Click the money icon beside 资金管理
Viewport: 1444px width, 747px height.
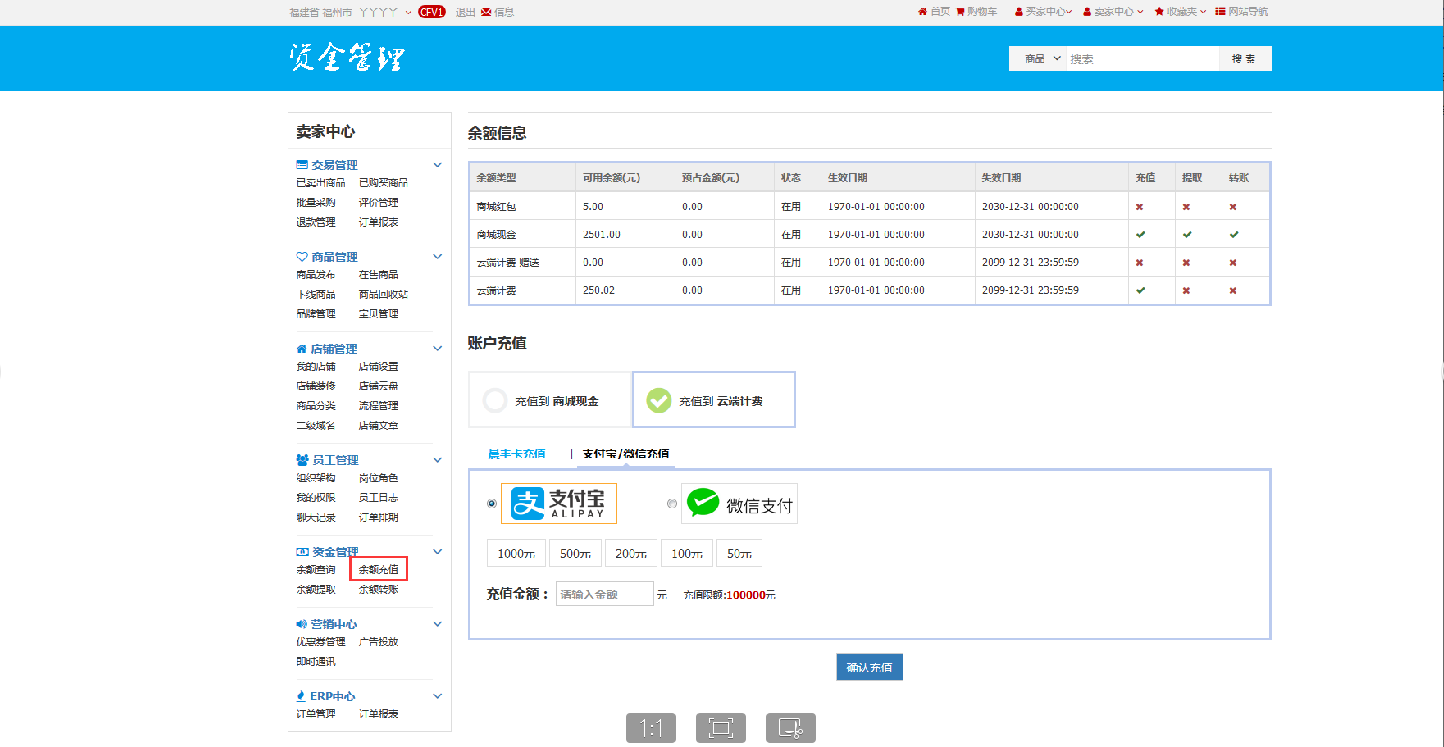[302, 552]
